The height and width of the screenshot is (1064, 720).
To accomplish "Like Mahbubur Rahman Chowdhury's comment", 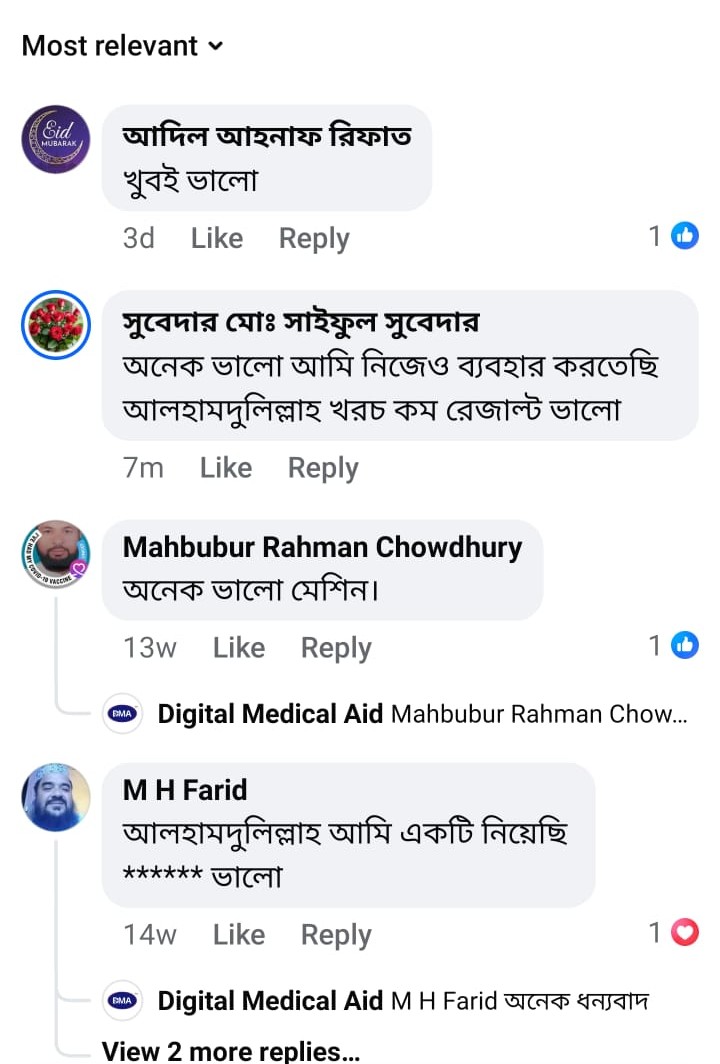I will (239, 648).
